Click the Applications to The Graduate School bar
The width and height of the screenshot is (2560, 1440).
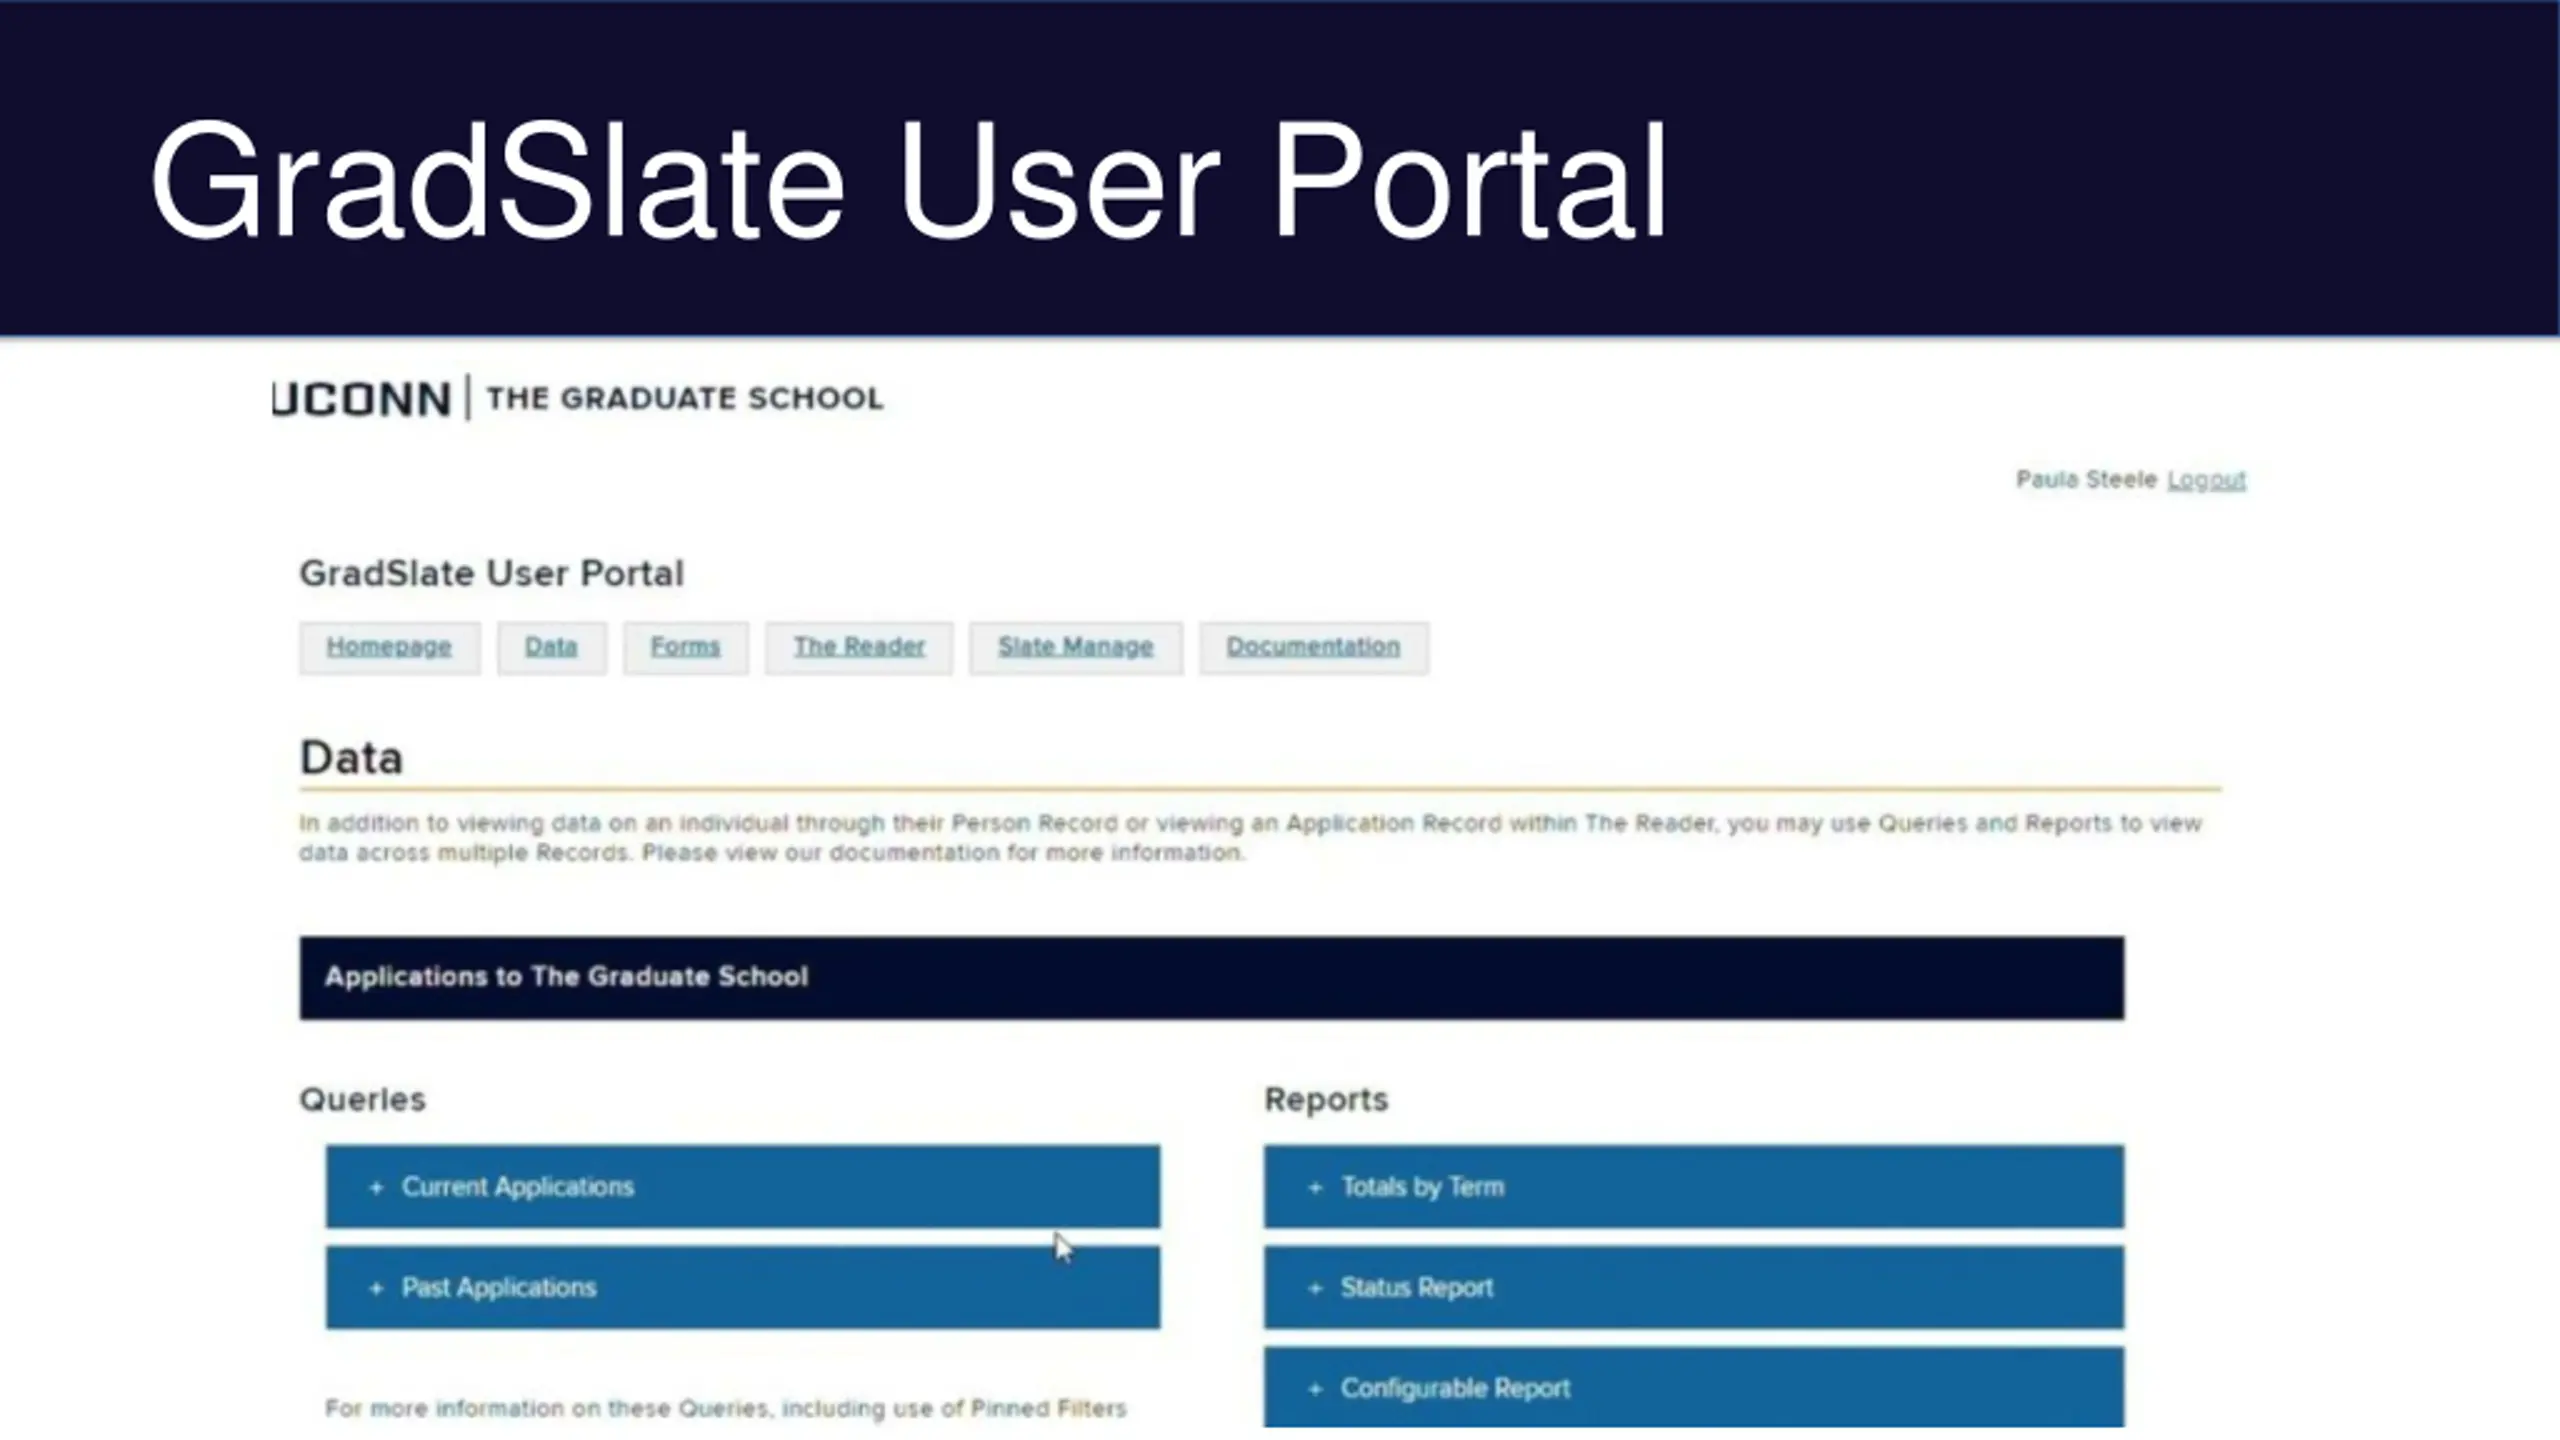pos(1212,978)
